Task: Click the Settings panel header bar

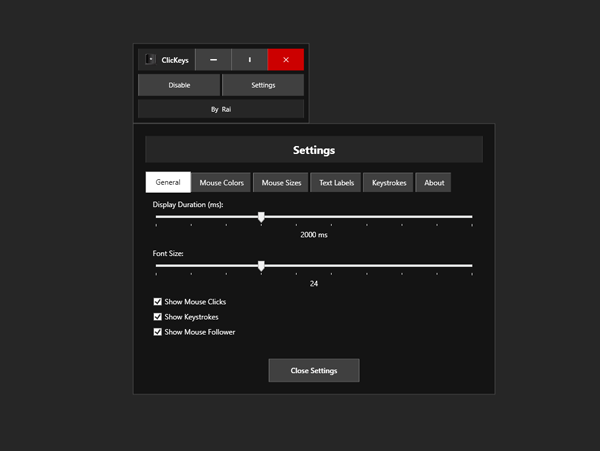Action: [314, 150]
